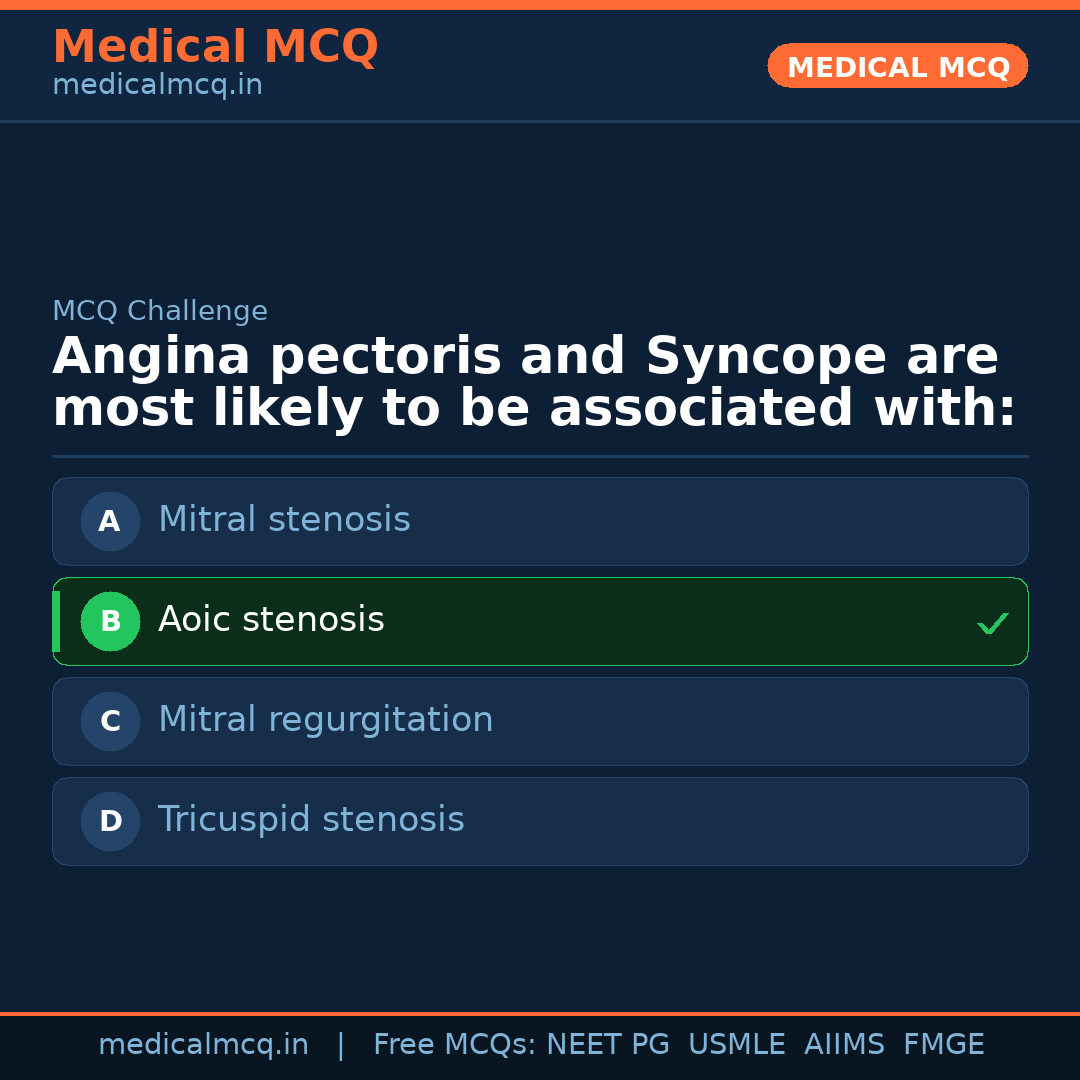Click the green checkmark on Aoic stenosis
1080x1080 pixels.
coord(992,623)
